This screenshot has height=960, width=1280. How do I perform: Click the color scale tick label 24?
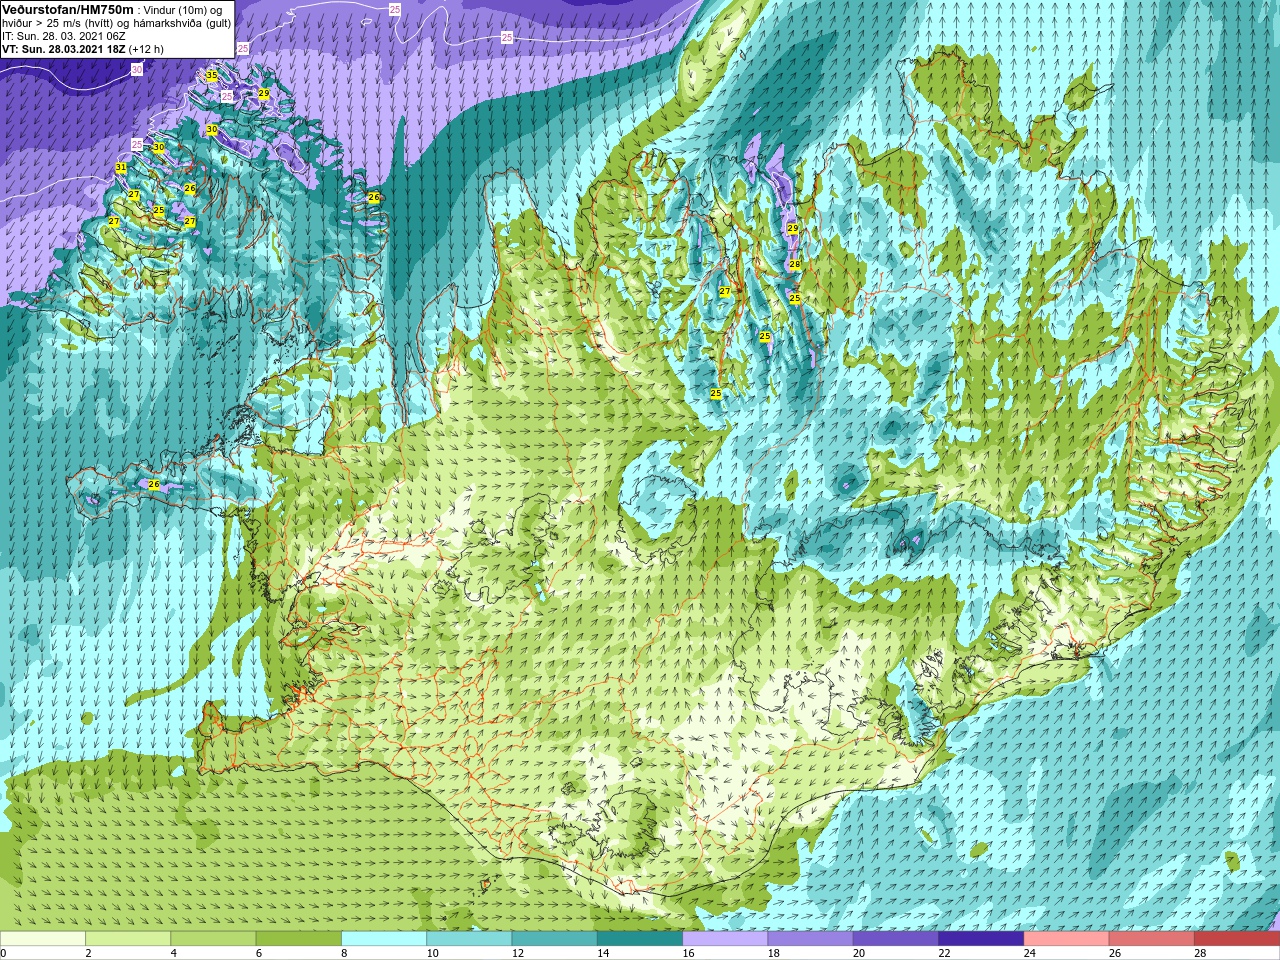pyautogui.click(x=1030, y=953)
